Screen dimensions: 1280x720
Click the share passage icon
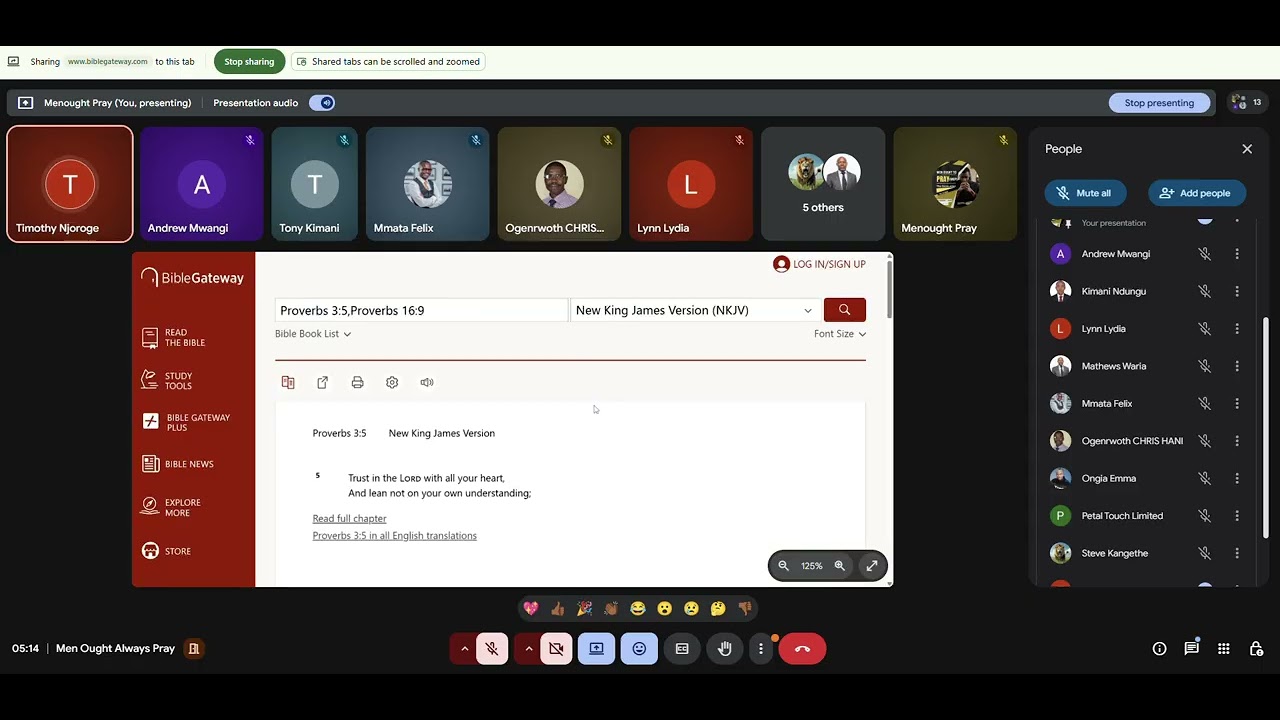tap(323, 382)
